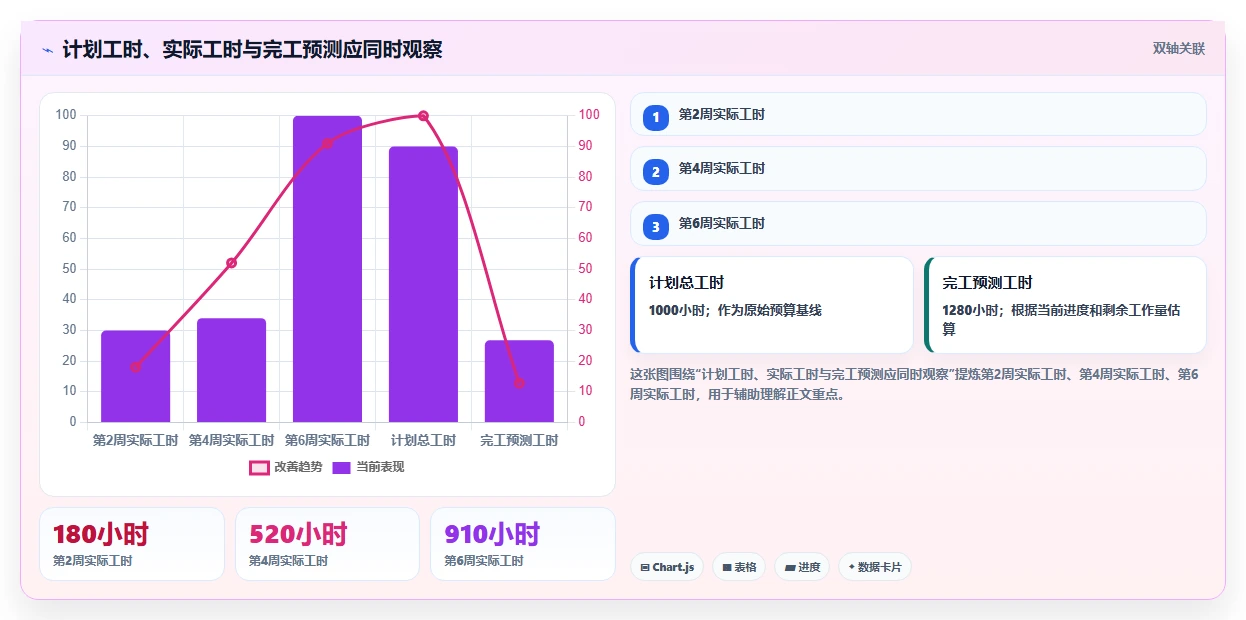Click the 910小时 stat card
The height and width of the screenshot is (620, 1246).
(x=523, y=544)
